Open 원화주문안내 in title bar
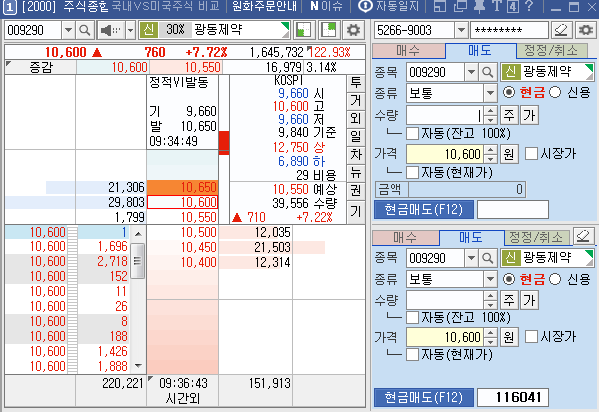 click(264, 6)
